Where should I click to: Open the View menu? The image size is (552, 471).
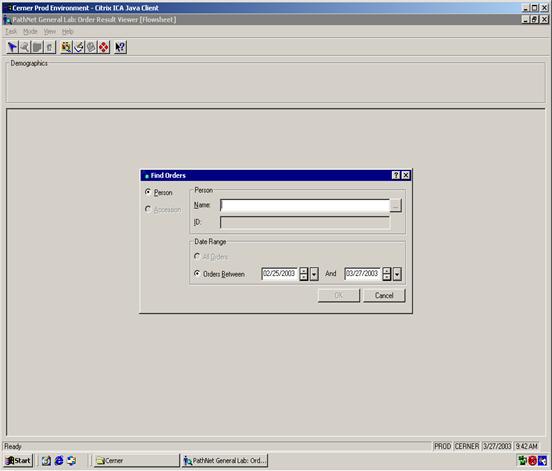point(50,32)
